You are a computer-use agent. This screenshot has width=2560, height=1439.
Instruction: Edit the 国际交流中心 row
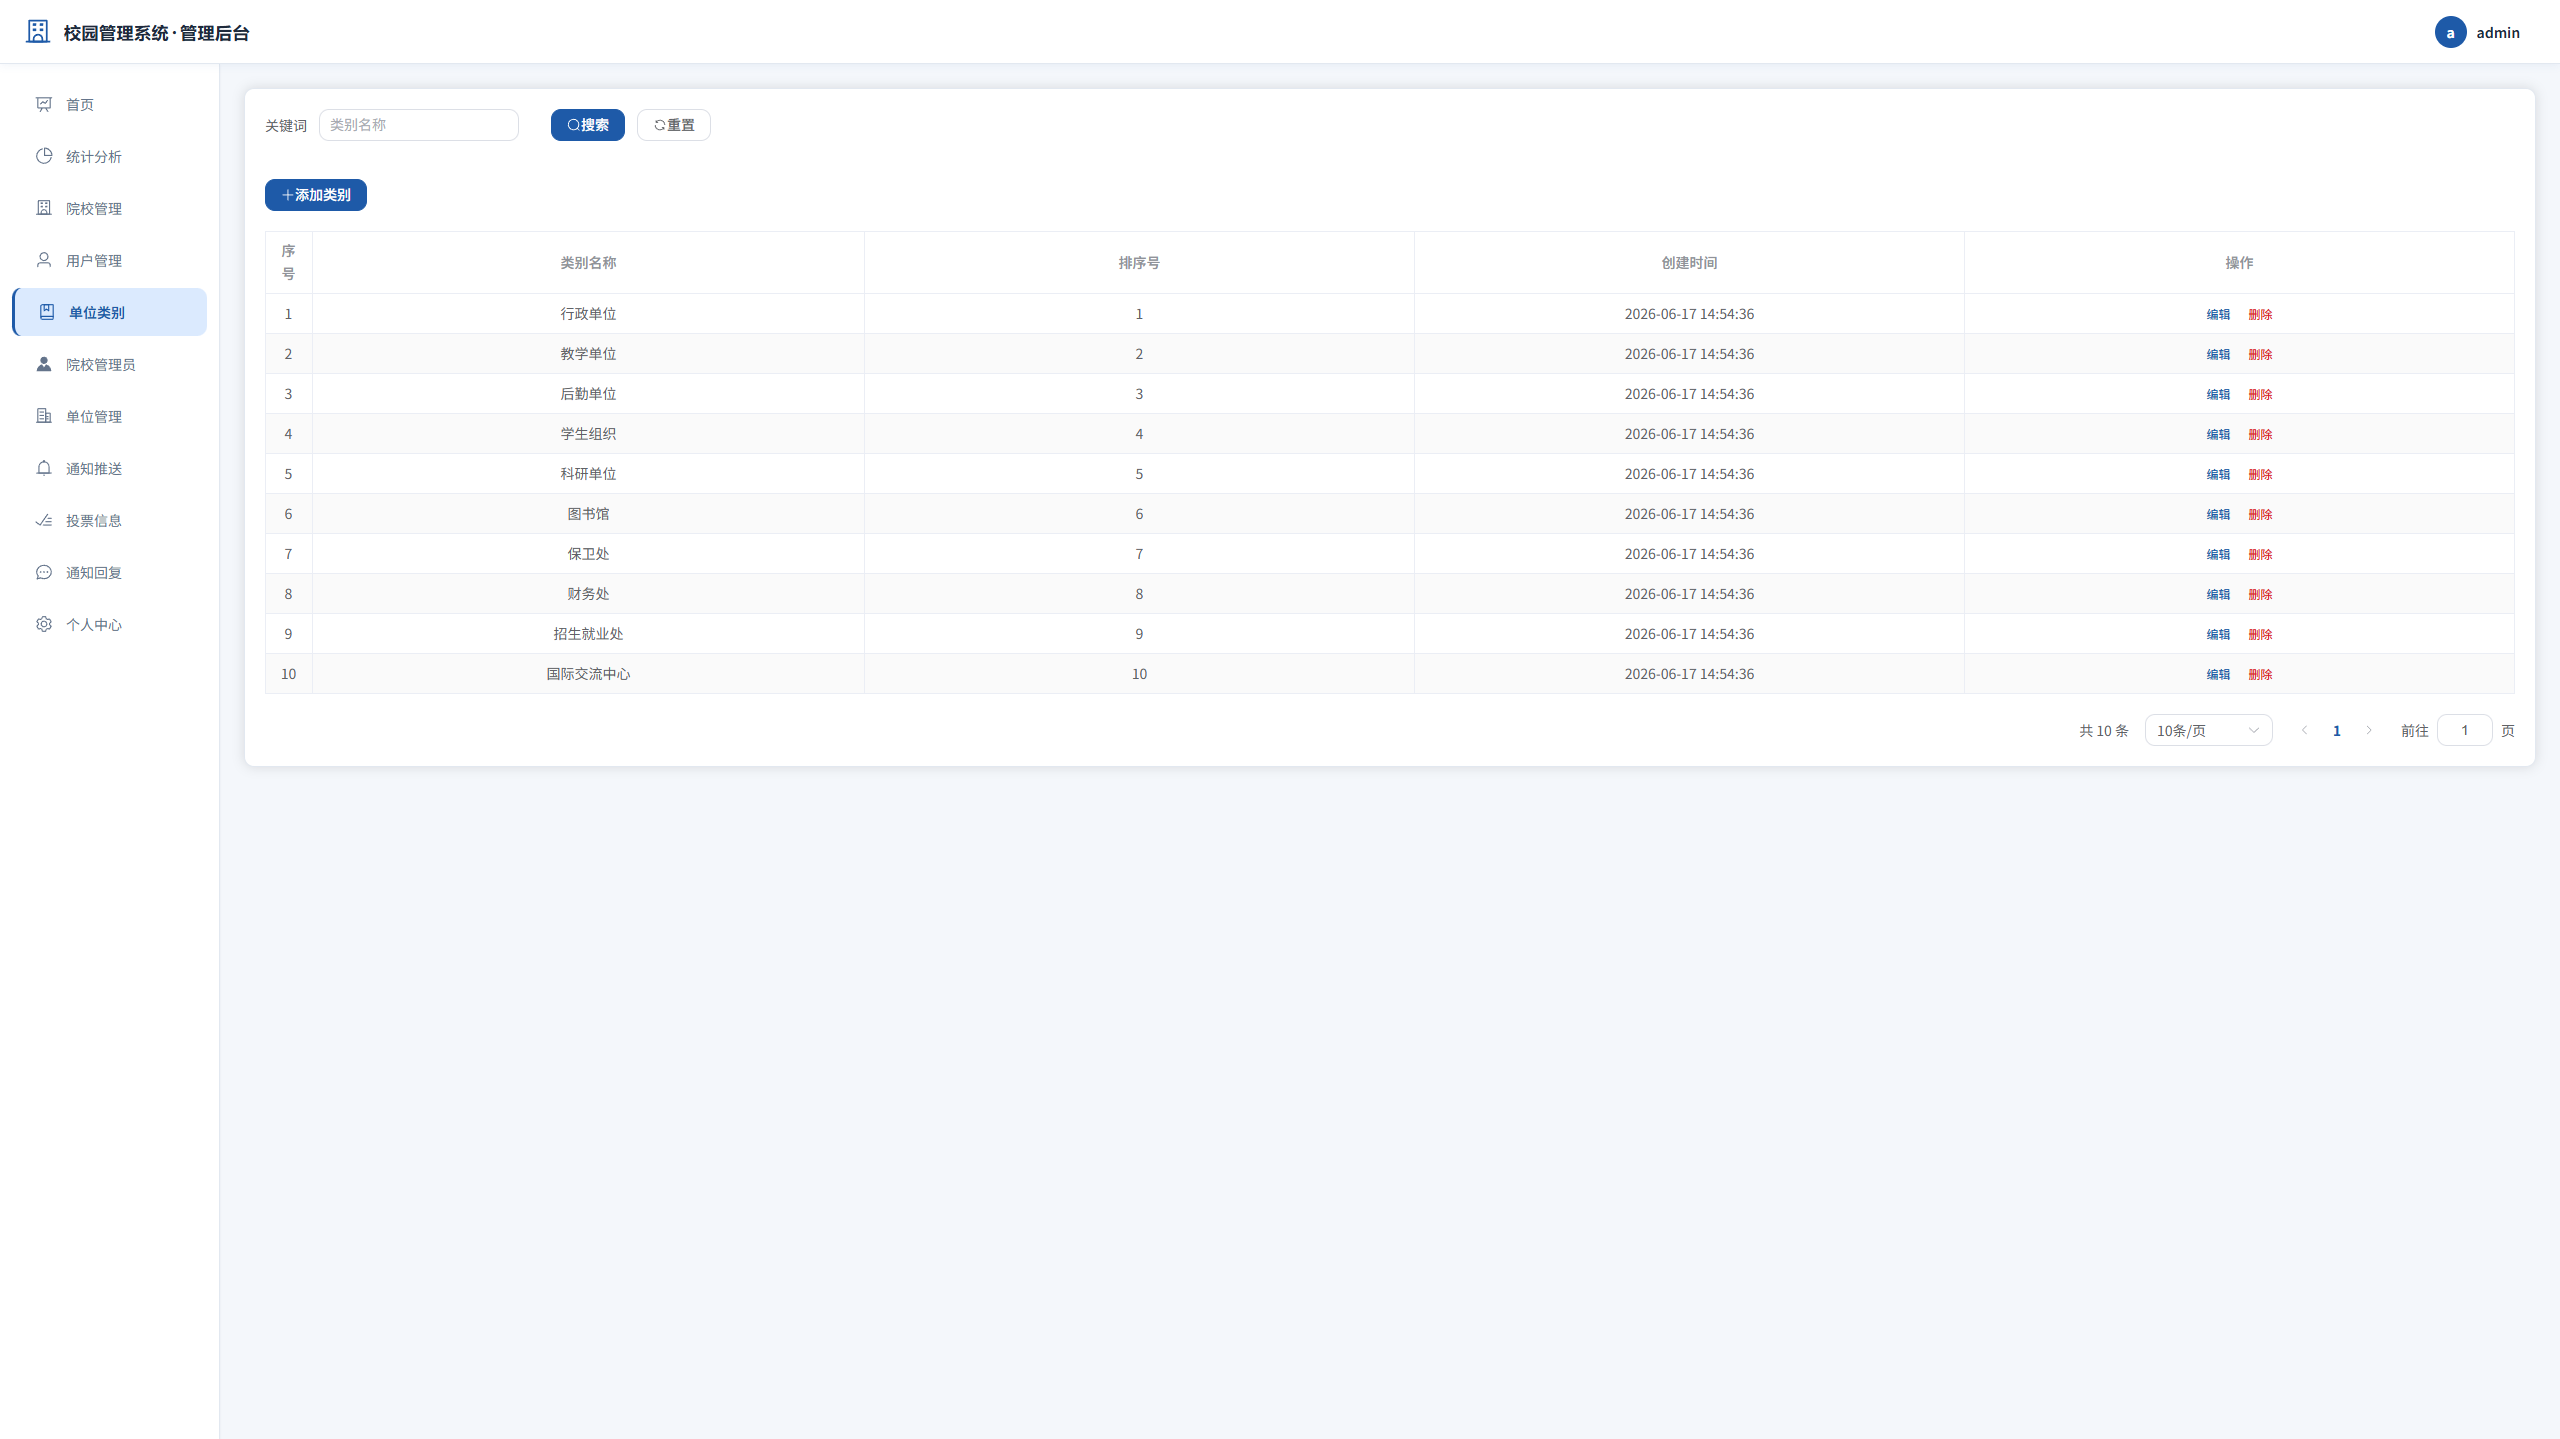(2218, 674)
